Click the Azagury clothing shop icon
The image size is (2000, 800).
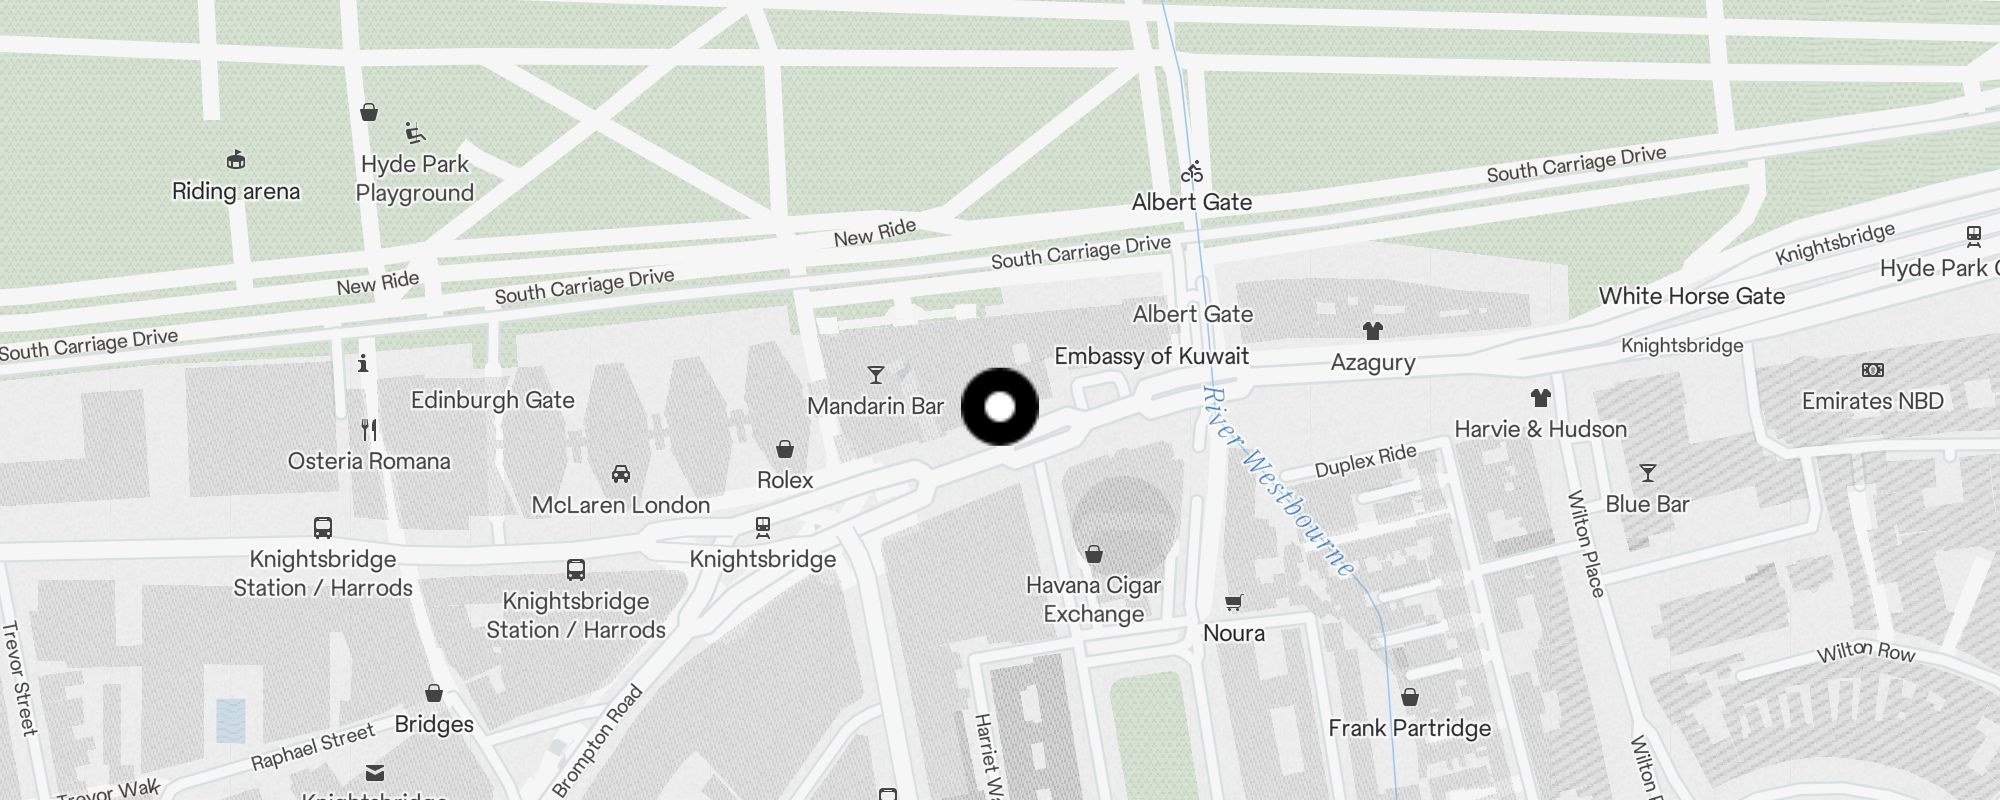1372,331
